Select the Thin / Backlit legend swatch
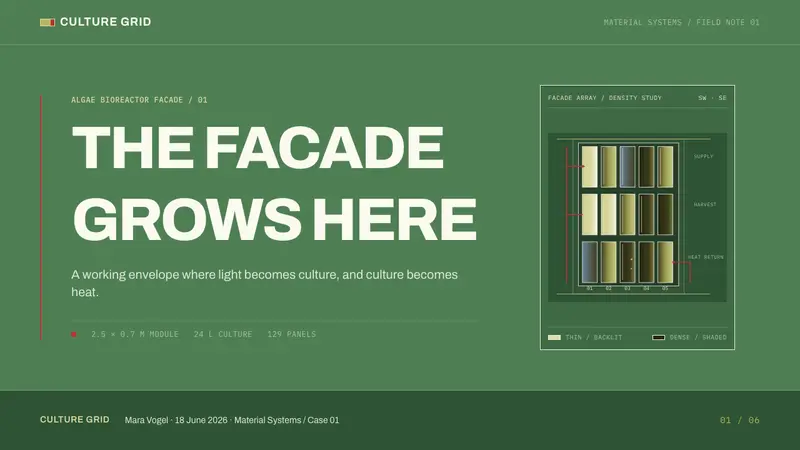 (554, 337)
